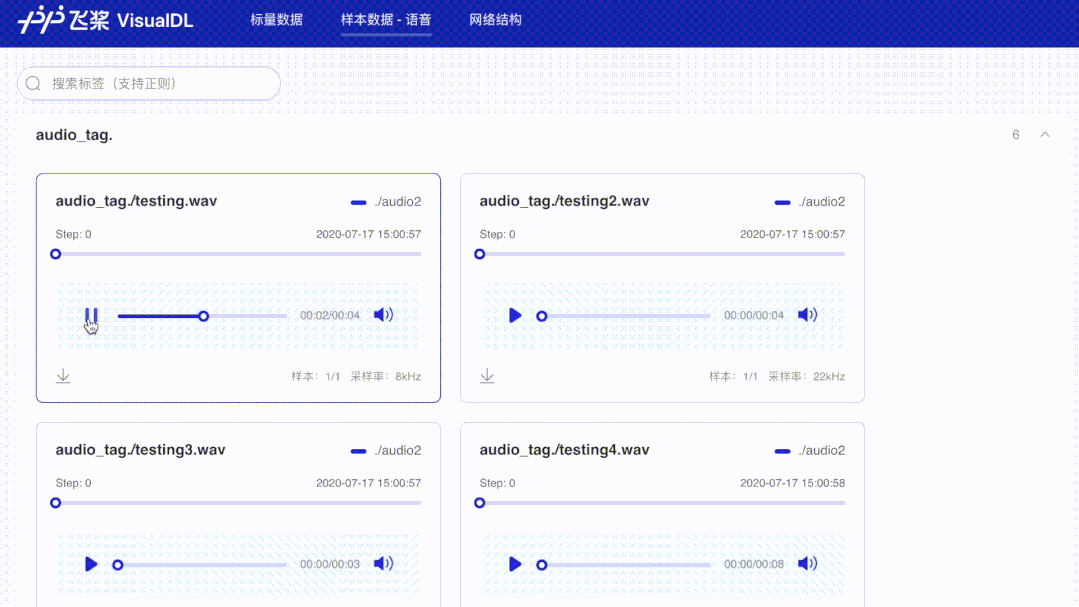Switch to the 标量数据 tab
This screenshot has height=607, width=1079.
tap(275, 19)
